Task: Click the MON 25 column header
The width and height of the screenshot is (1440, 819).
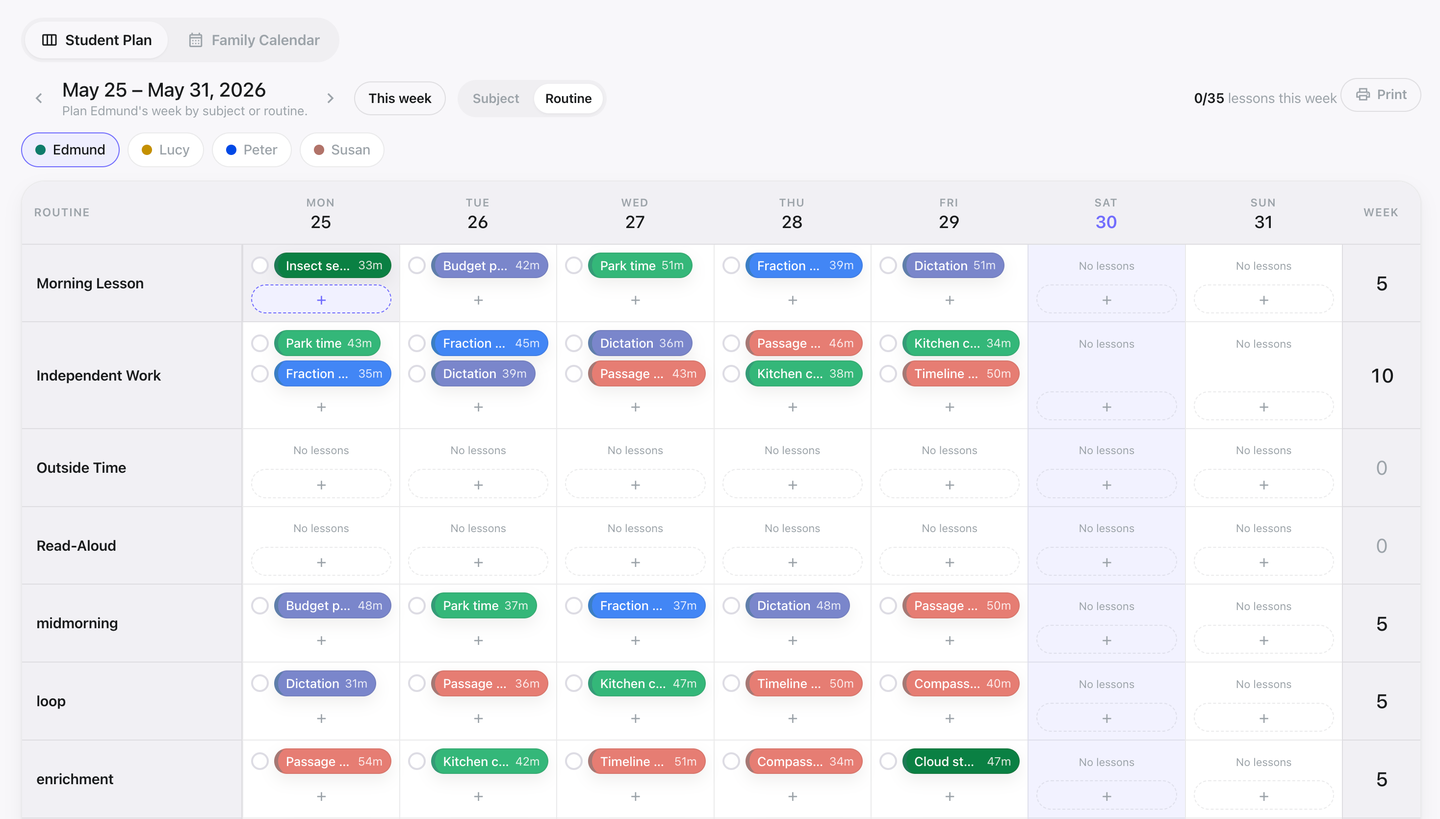Action: tap(321, 213)
